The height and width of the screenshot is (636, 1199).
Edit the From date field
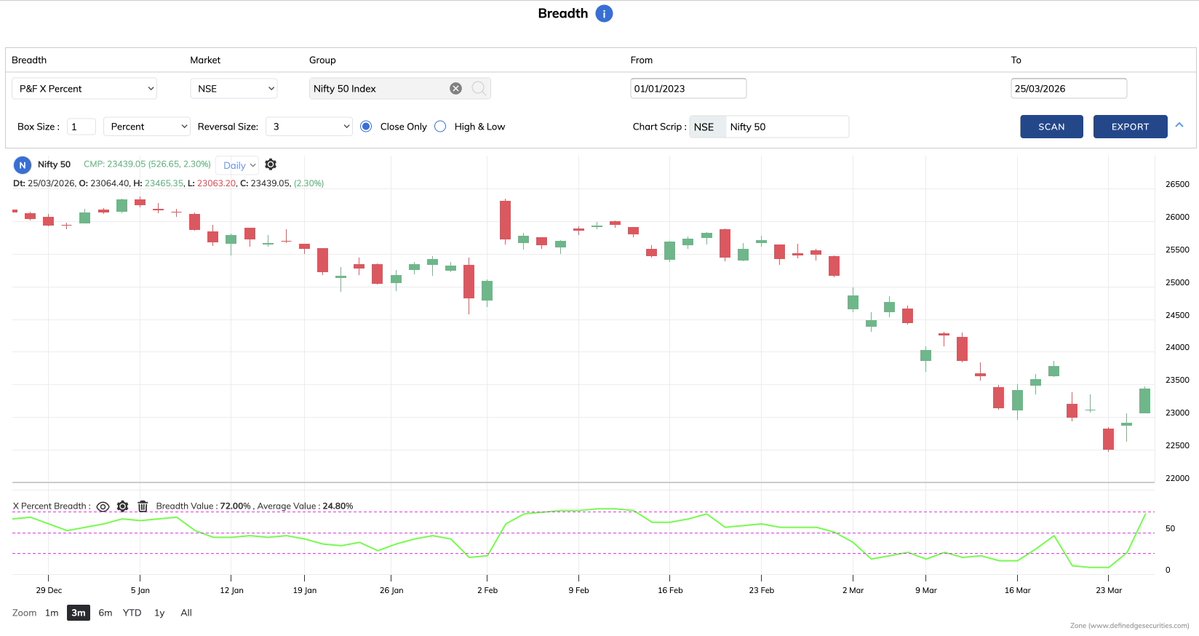pyautogui.click(x=687, y=88)
